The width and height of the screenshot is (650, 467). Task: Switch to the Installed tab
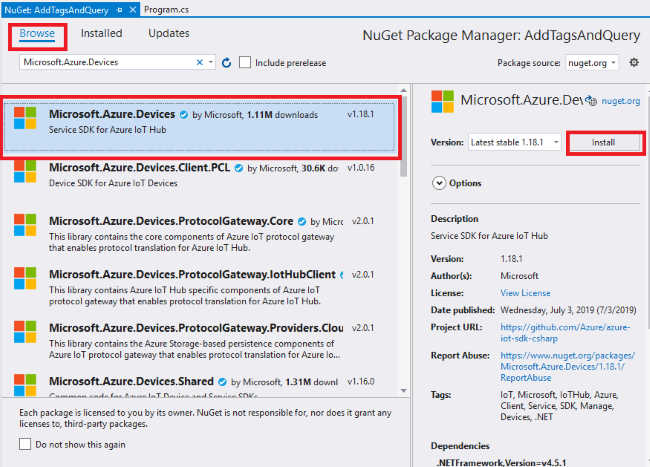pyautogui.click(x=101, y=34)
